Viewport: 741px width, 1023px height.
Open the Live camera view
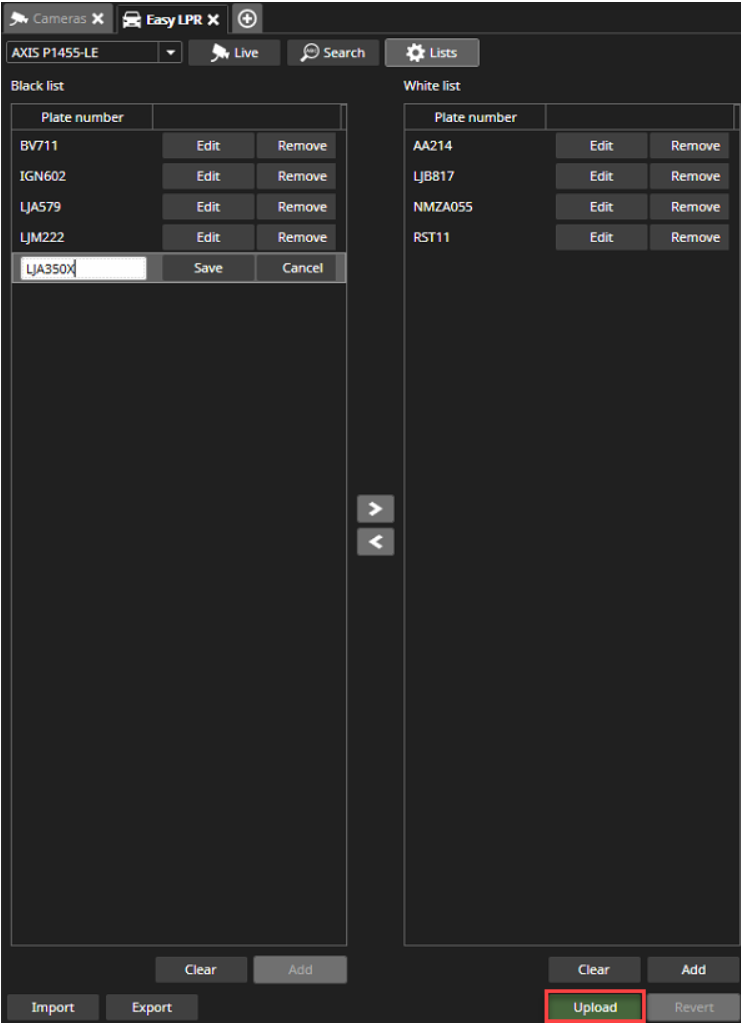pyautogui.click(x=234, y=53)
